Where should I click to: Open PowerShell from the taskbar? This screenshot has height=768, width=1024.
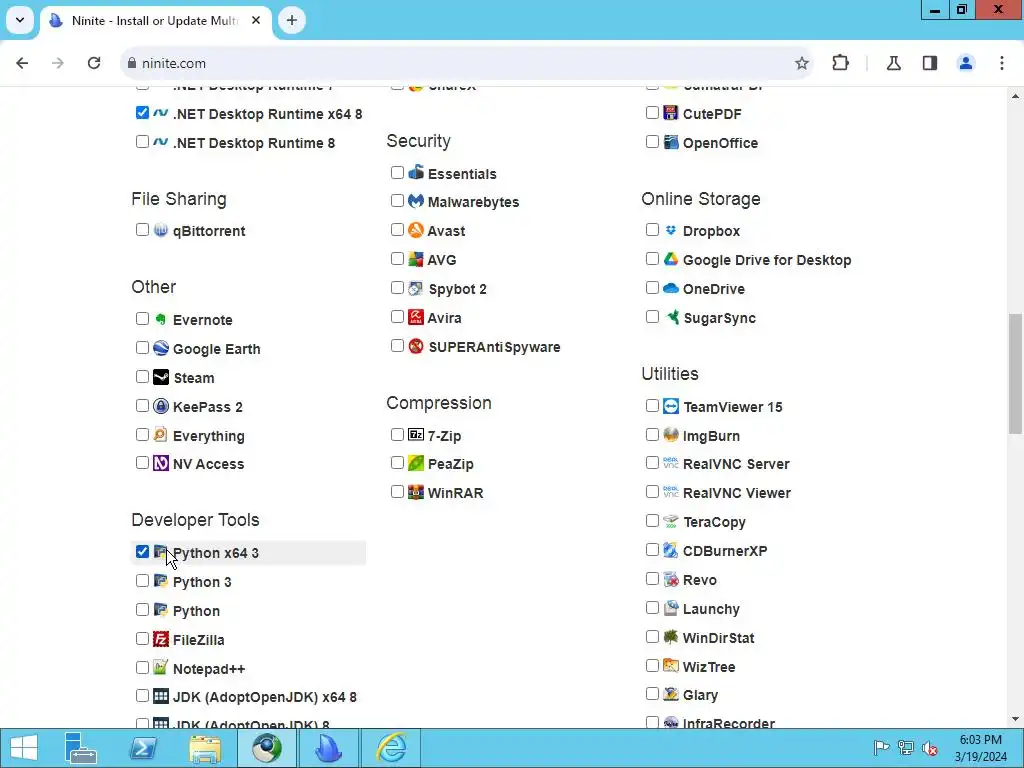coord(143,748)
